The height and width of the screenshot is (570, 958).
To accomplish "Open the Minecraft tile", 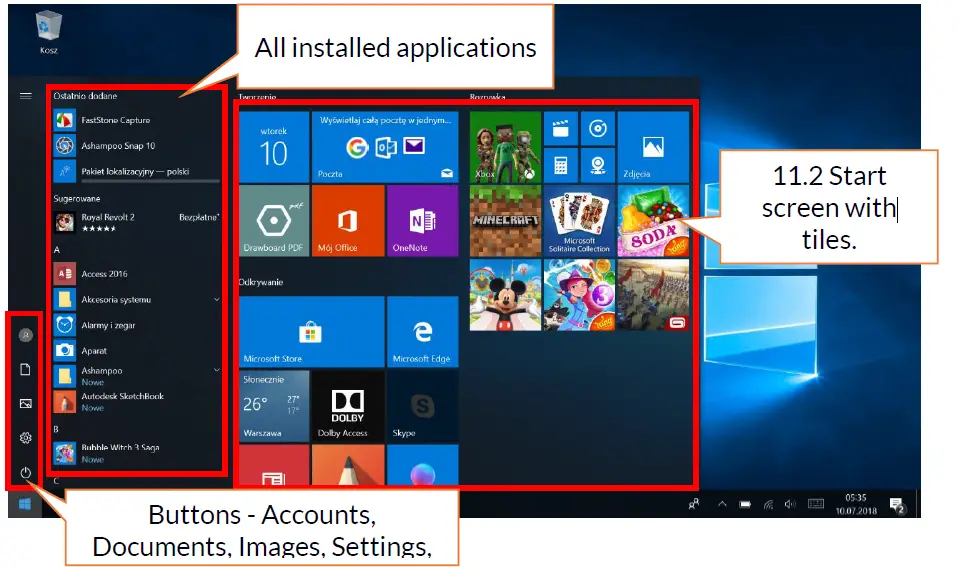I will coord(505,221).
